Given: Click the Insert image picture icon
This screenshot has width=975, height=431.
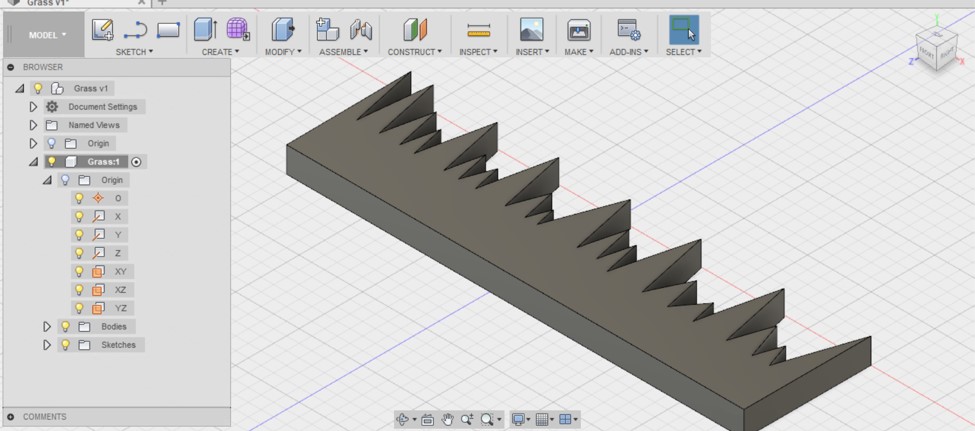Looking at the screenshot, I should point(532,29).
